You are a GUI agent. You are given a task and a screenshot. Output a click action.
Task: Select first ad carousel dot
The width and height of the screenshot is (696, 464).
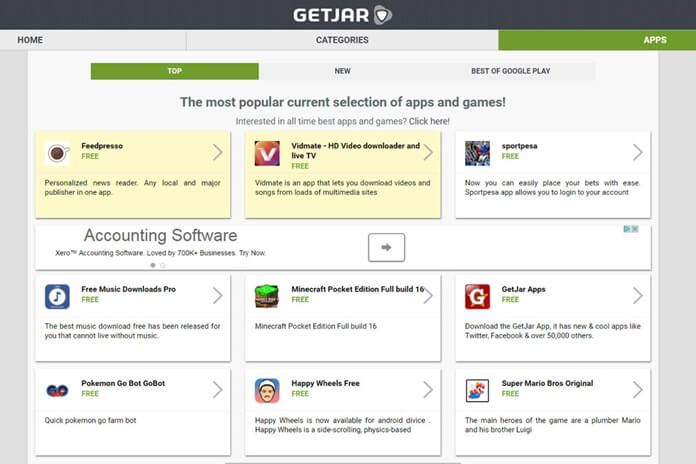tap(153, 265)
